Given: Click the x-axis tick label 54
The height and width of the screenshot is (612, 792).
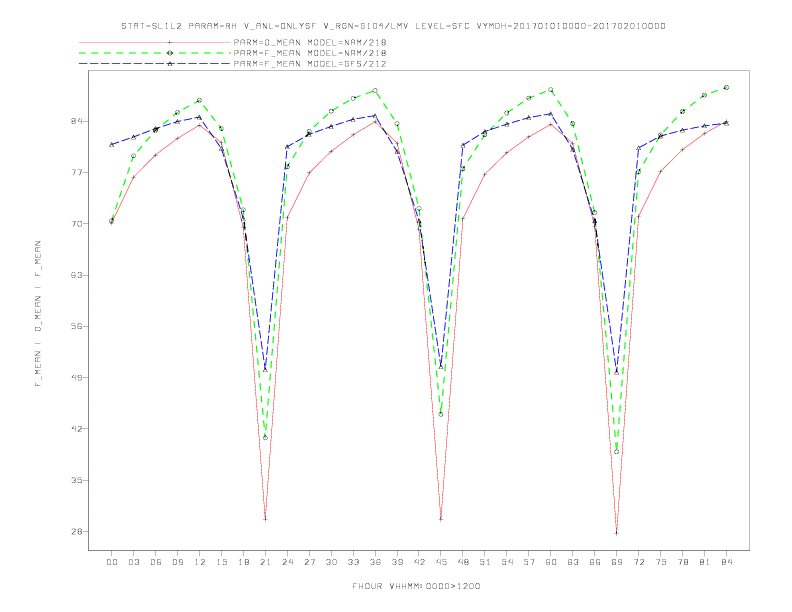Looking at the screenshot, I should click(x=507, y=562).
